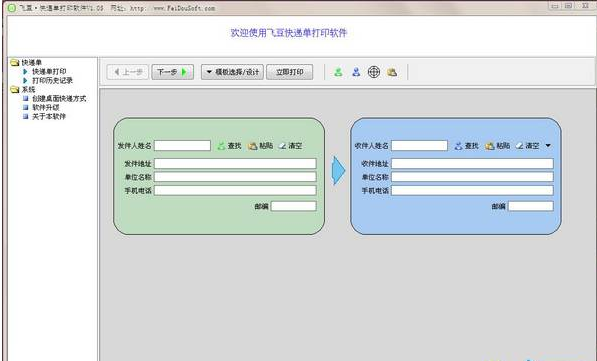Screen dimensions: 597x361
Task: Click 下一步 next step button
Action: [172, 72]
